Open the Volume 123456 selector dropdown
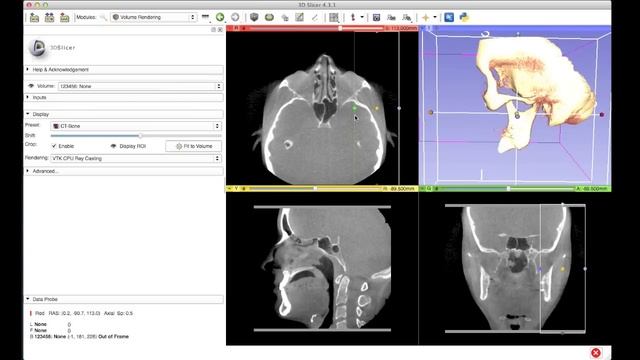This screenshot has height=360, width=640. [140, 86]
